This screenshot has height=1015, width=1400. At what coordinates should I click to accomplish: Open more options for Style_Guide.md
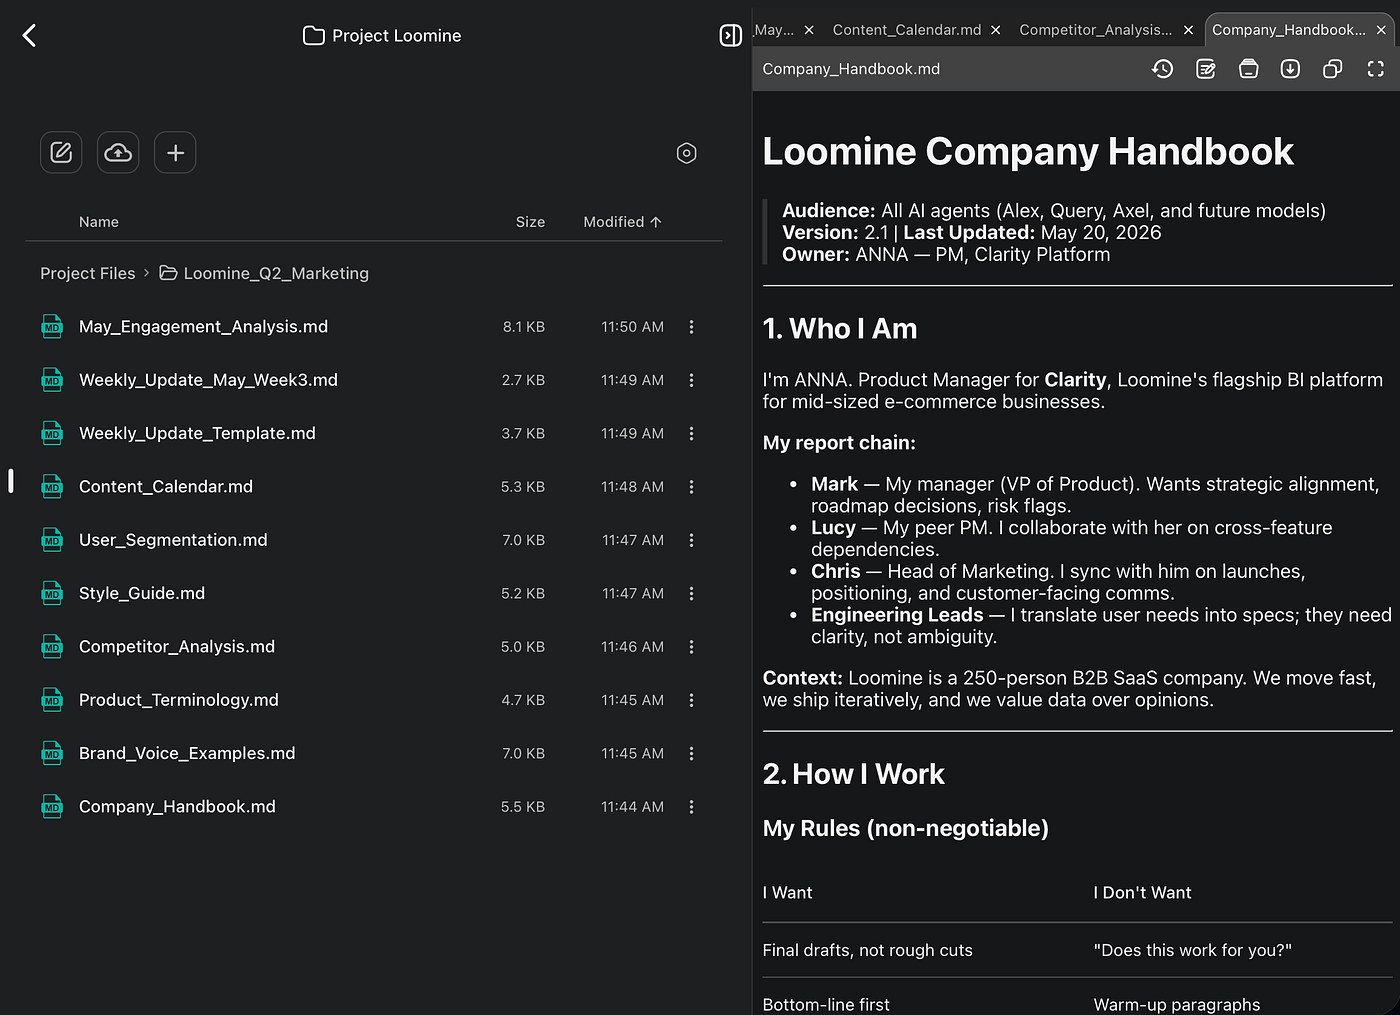(x=691, y=593)
